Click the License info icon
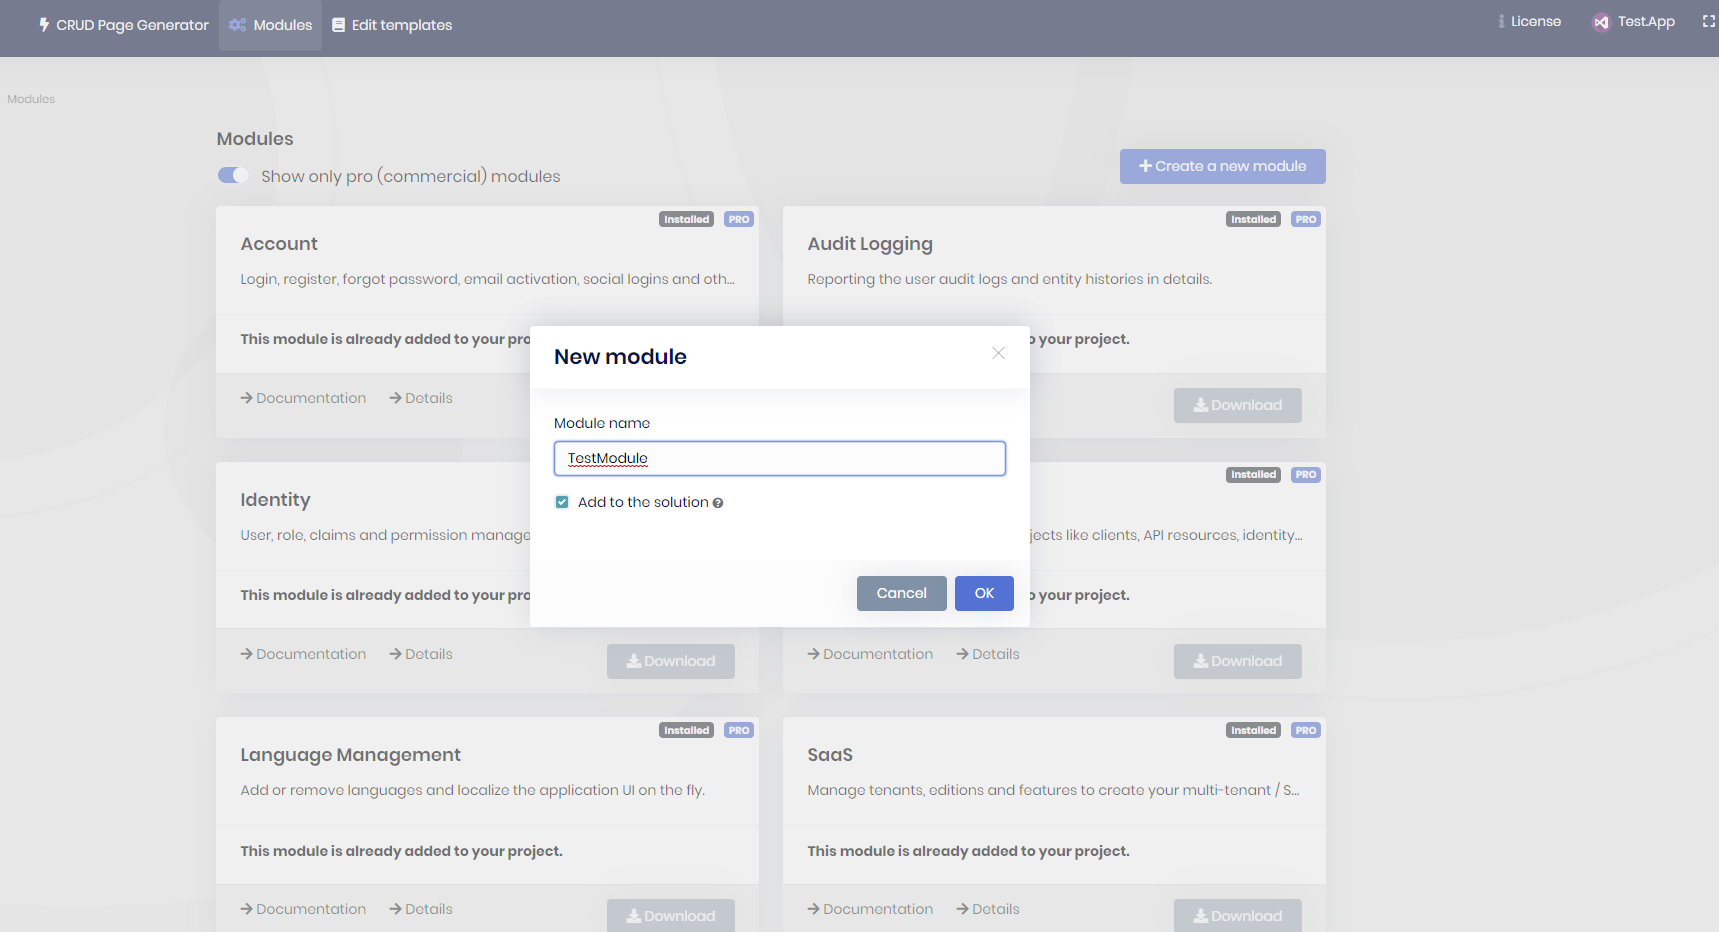 point(1501,22)
